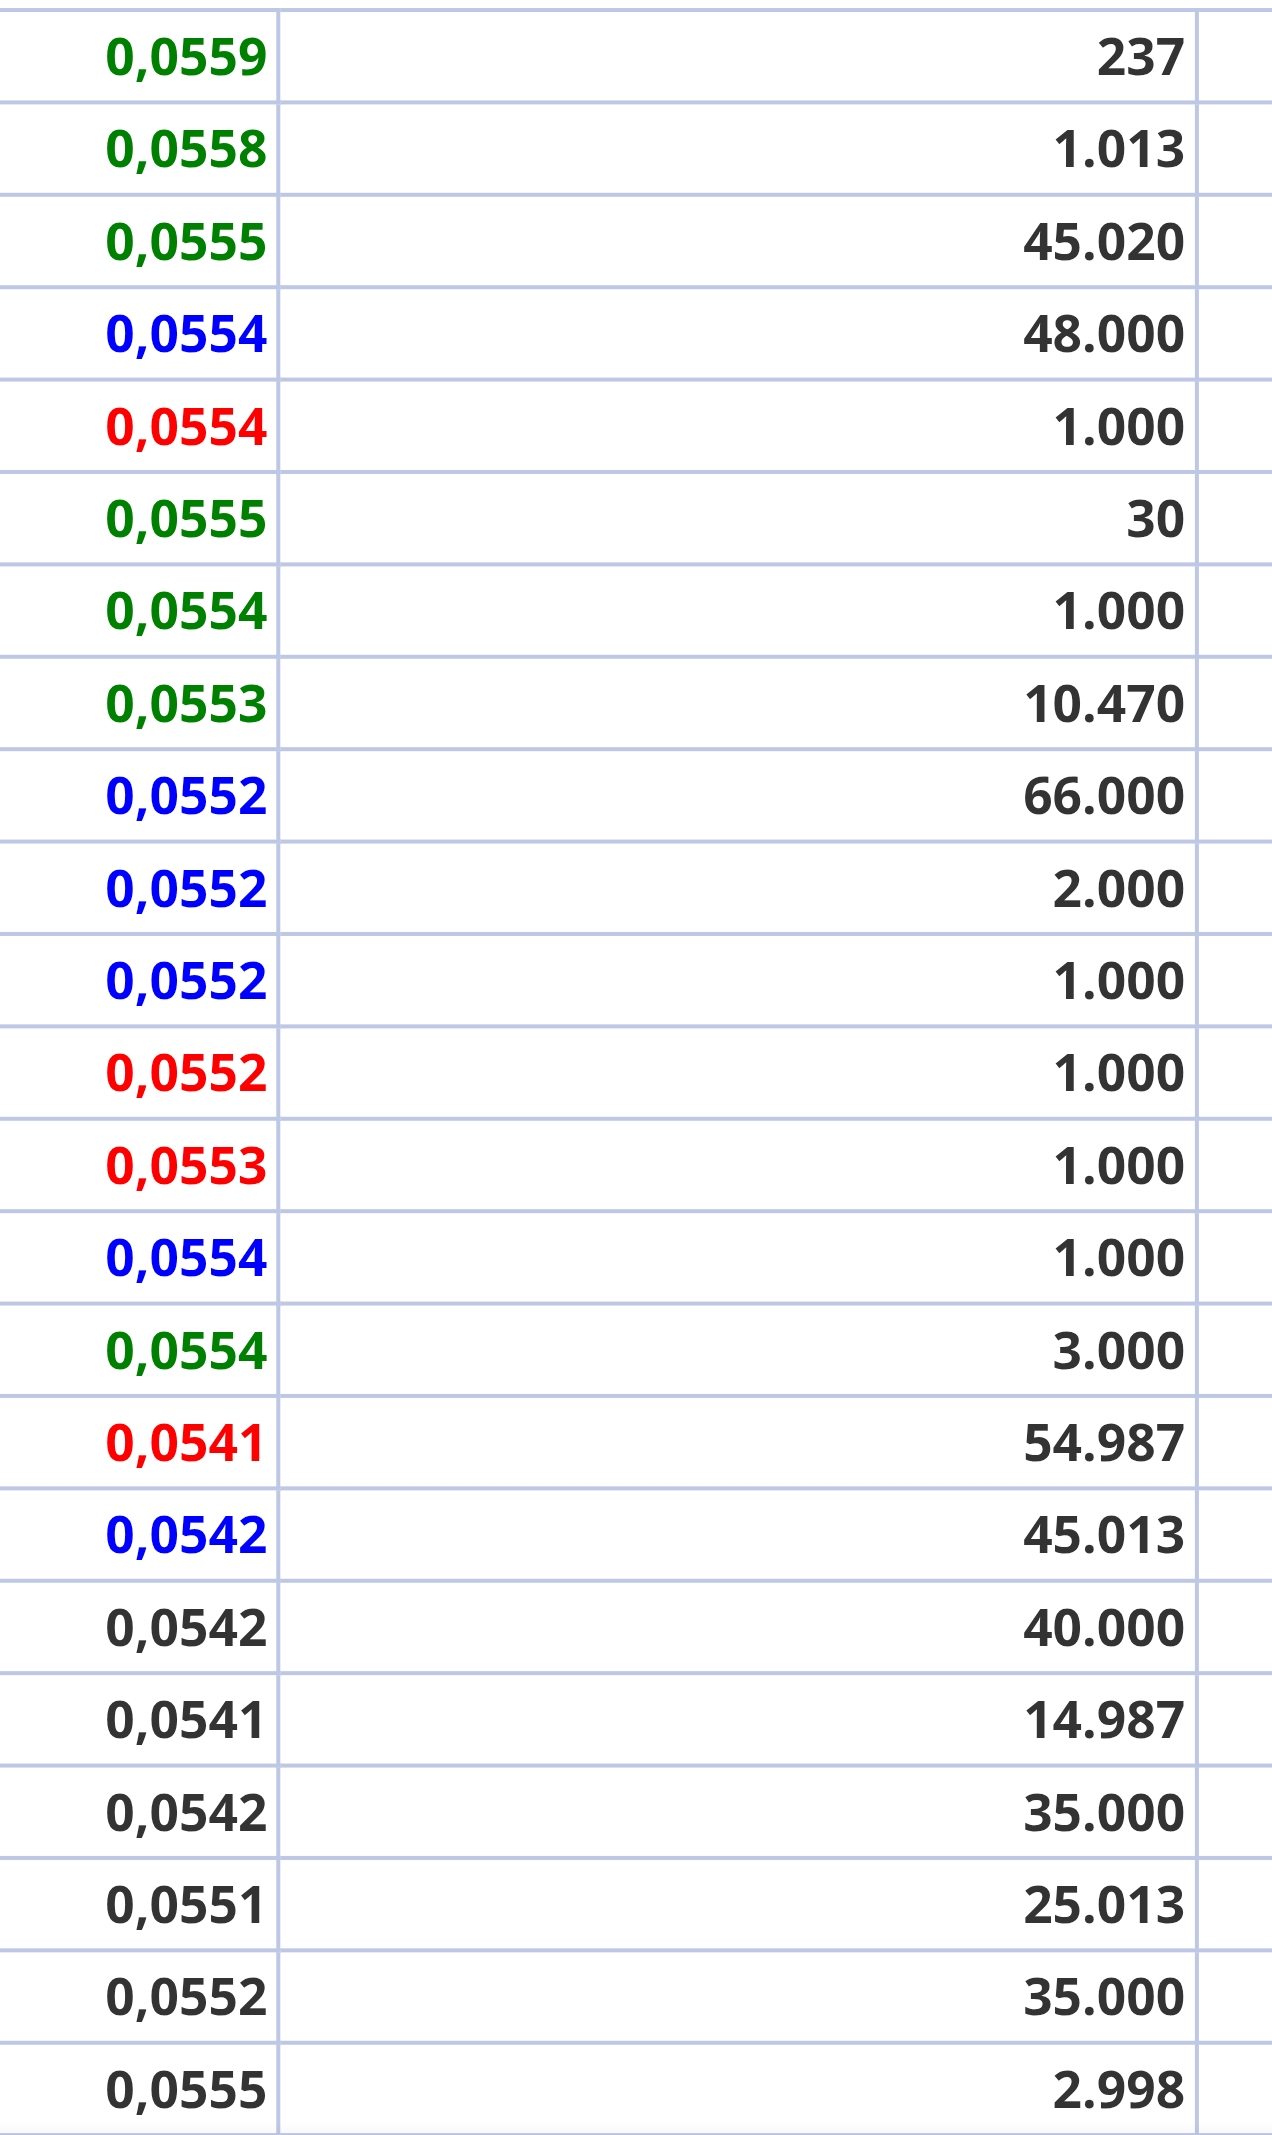Viewport: 1272px width, 2135px height.
Task: Click the volume value 40.000
Action: [1104, 1628]
